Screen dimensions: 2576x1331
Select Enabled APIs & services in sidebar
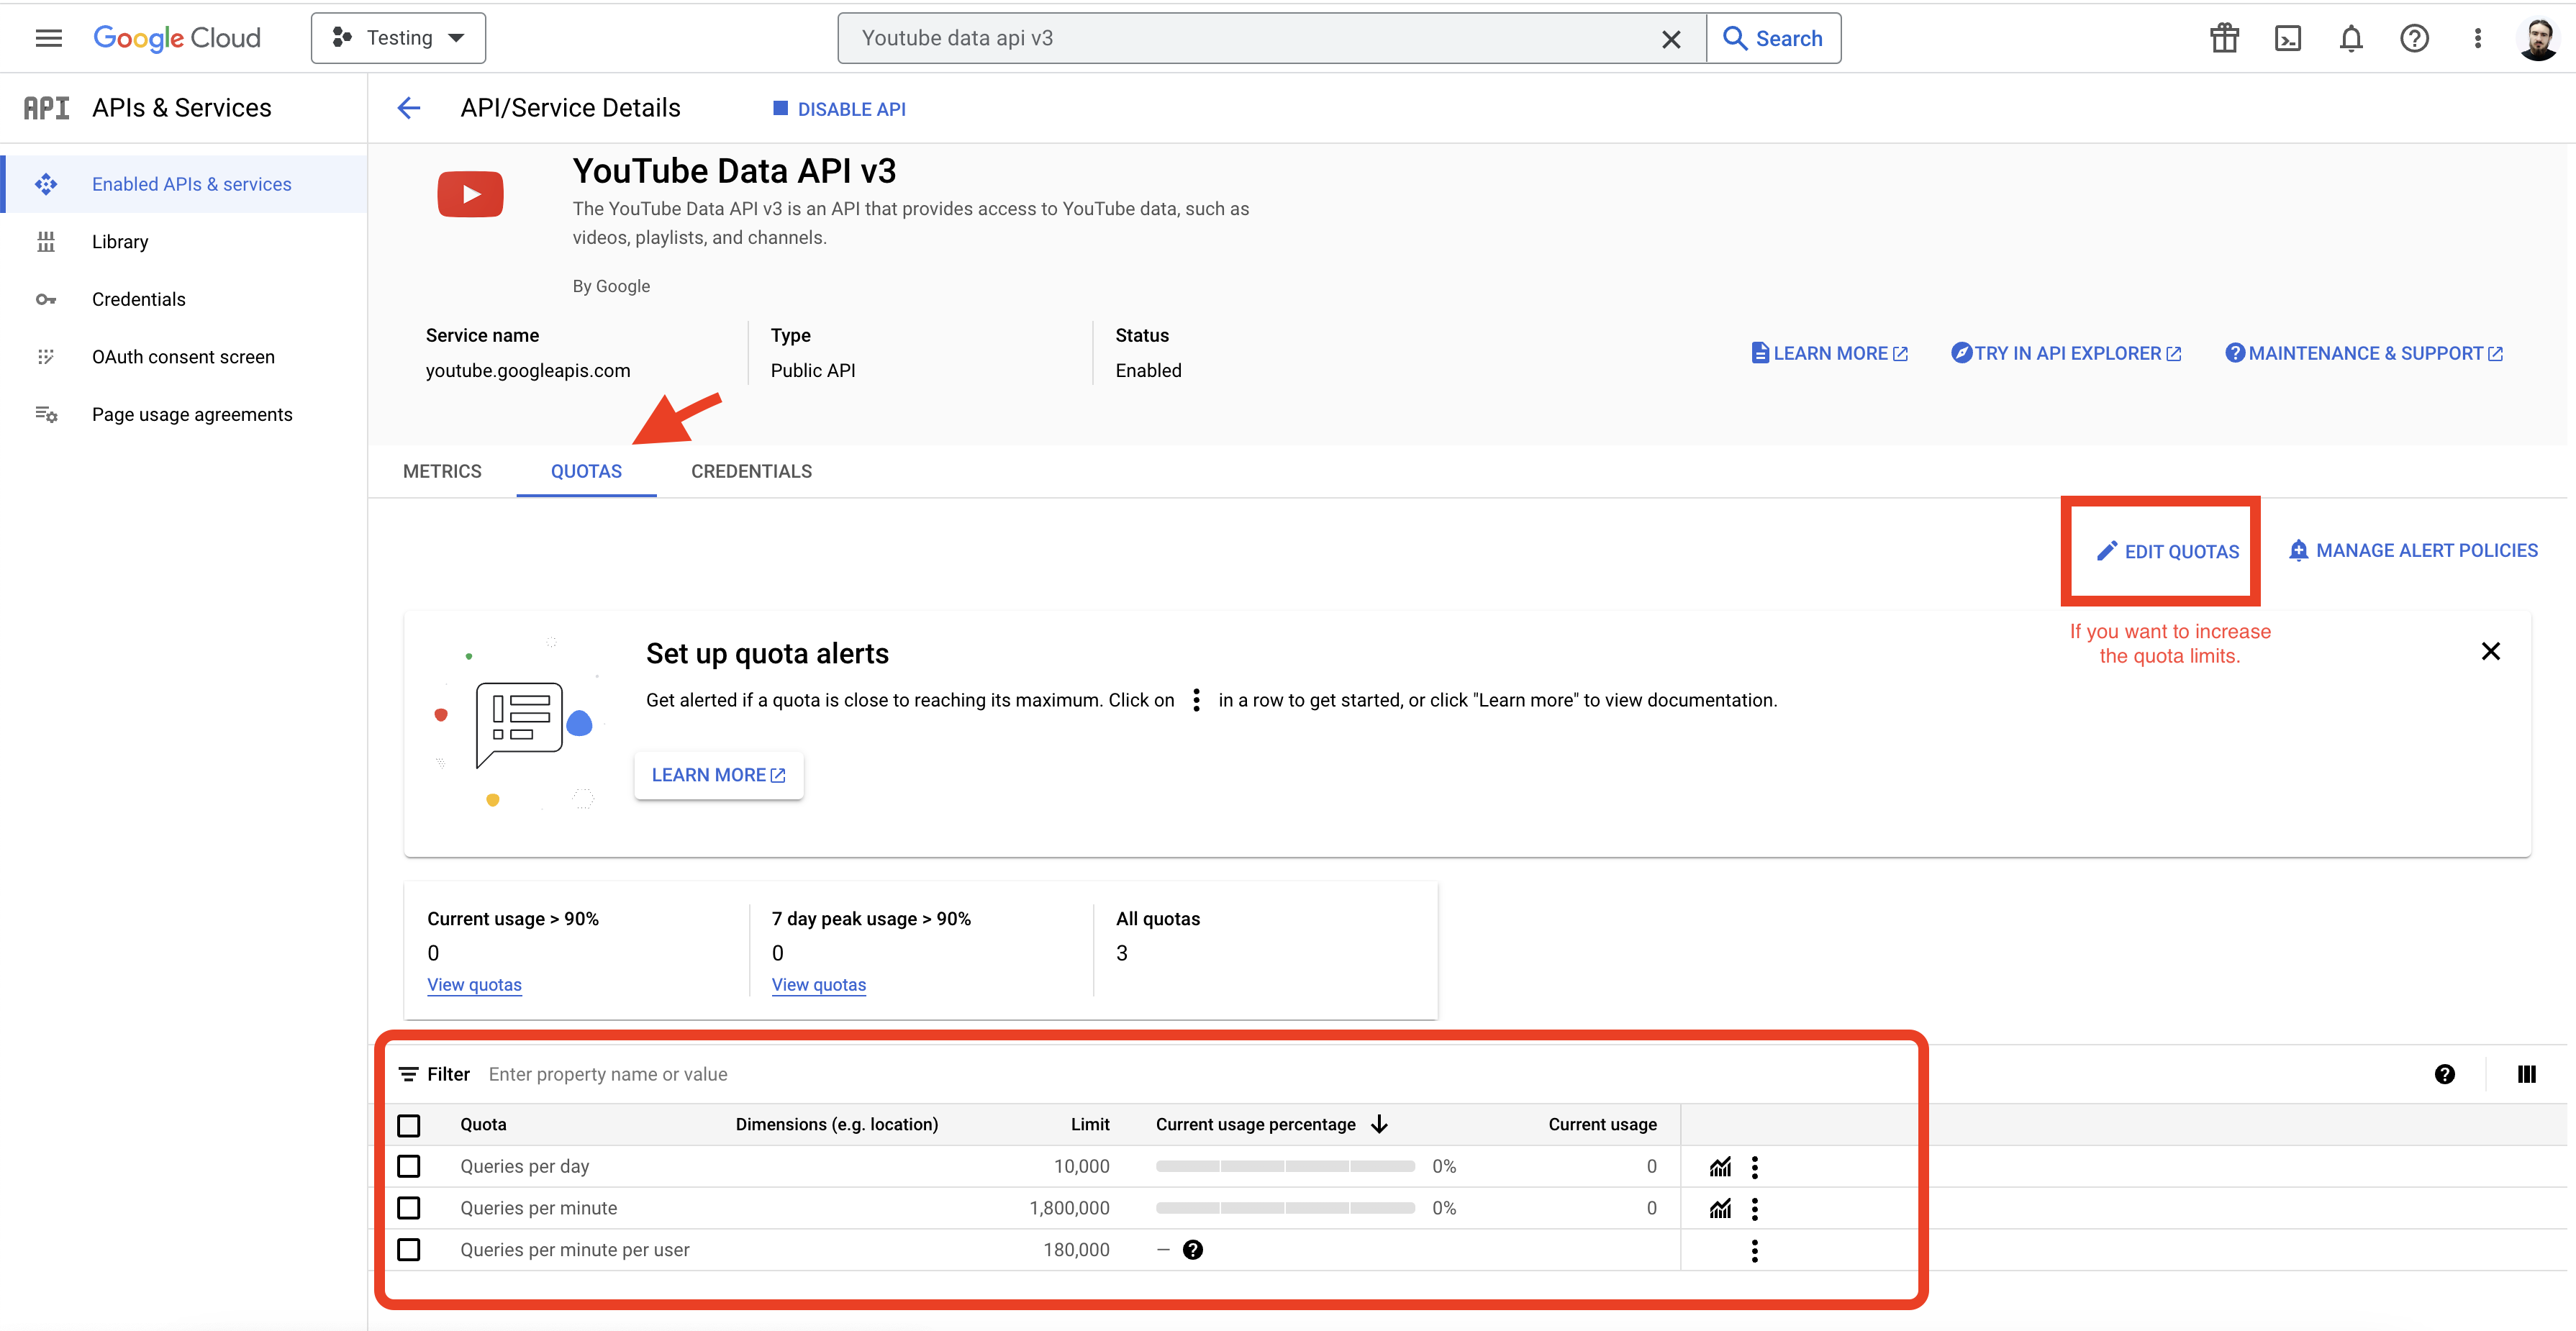coord(186,184)
